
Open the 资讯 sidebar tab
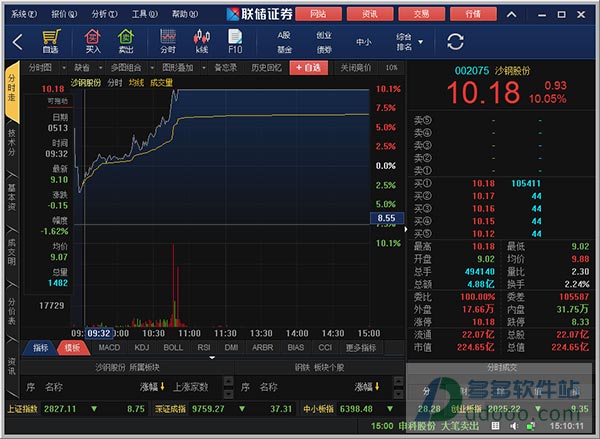click(12, 366)
